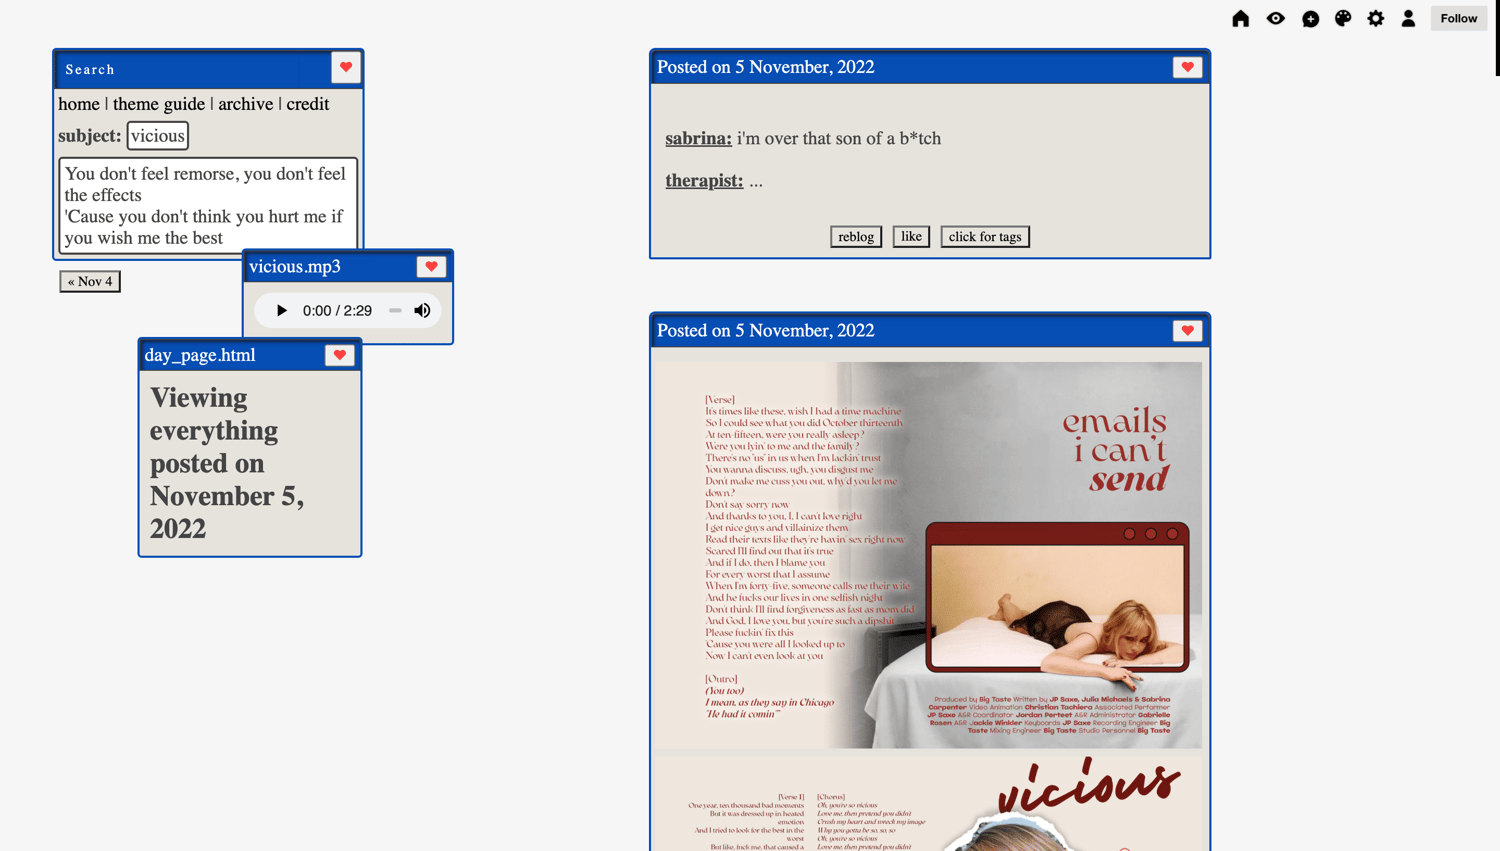Viewport: 1500px width, 851px height.
Task: Click the heart button on vicious.mp3 window
Action: point(431,266)
